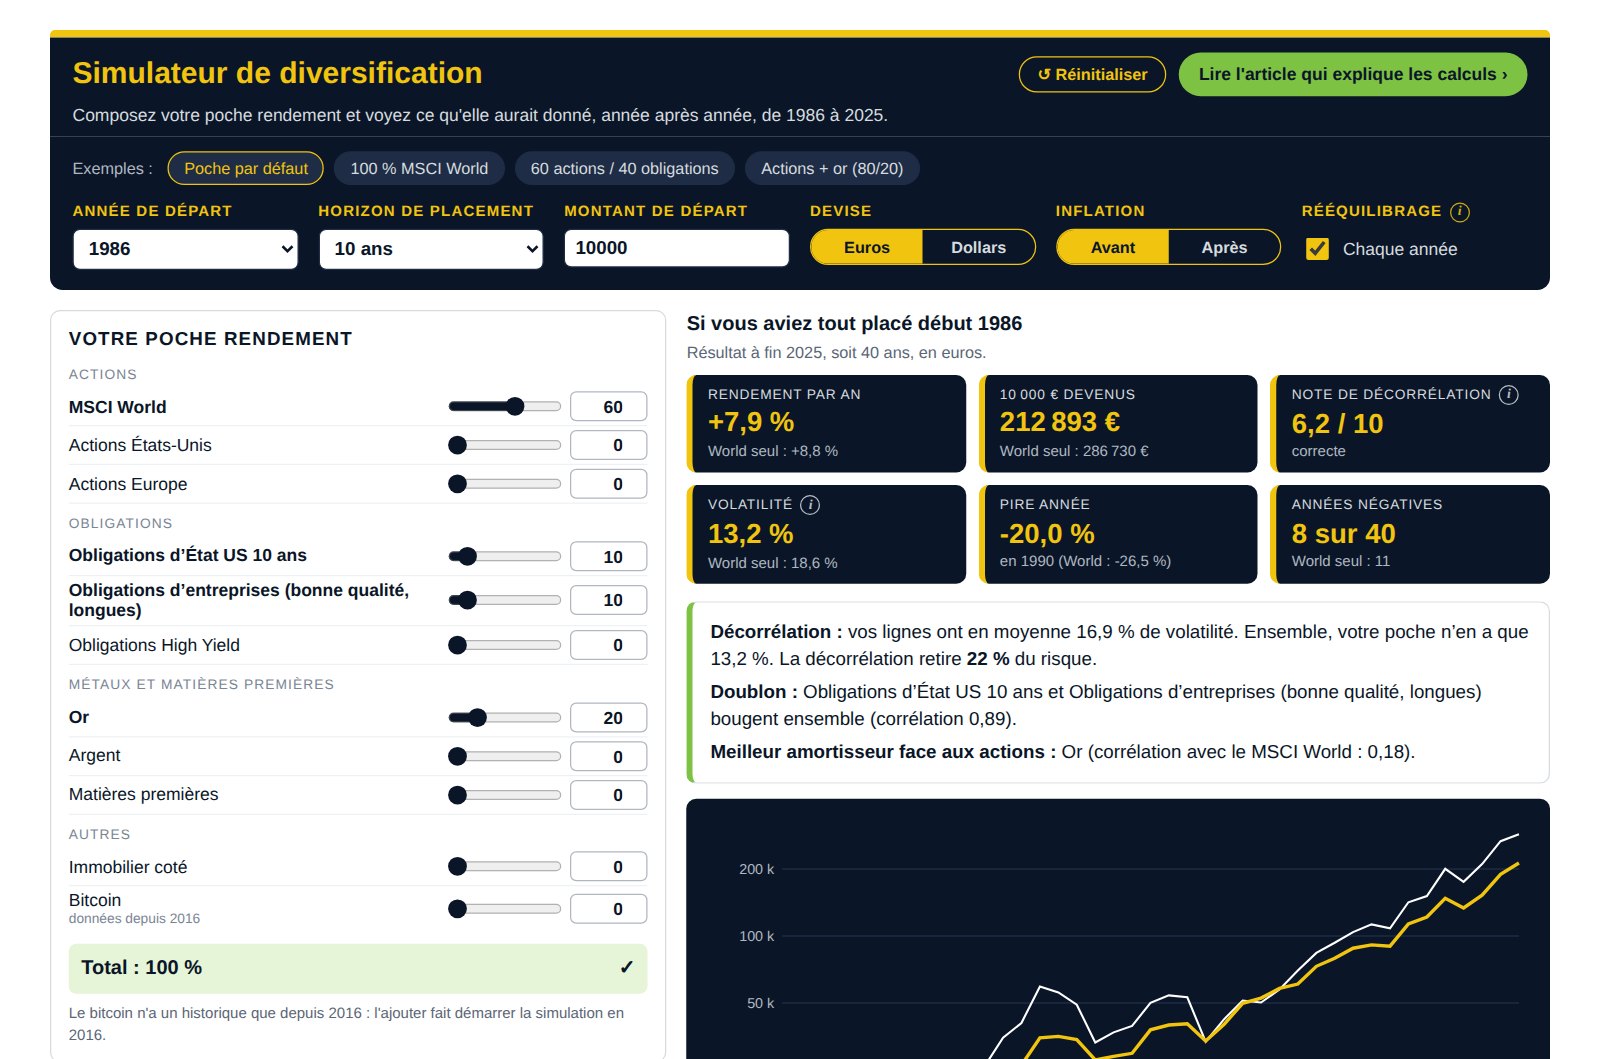Click the Argent allocation slider

[x=505, y=756]
